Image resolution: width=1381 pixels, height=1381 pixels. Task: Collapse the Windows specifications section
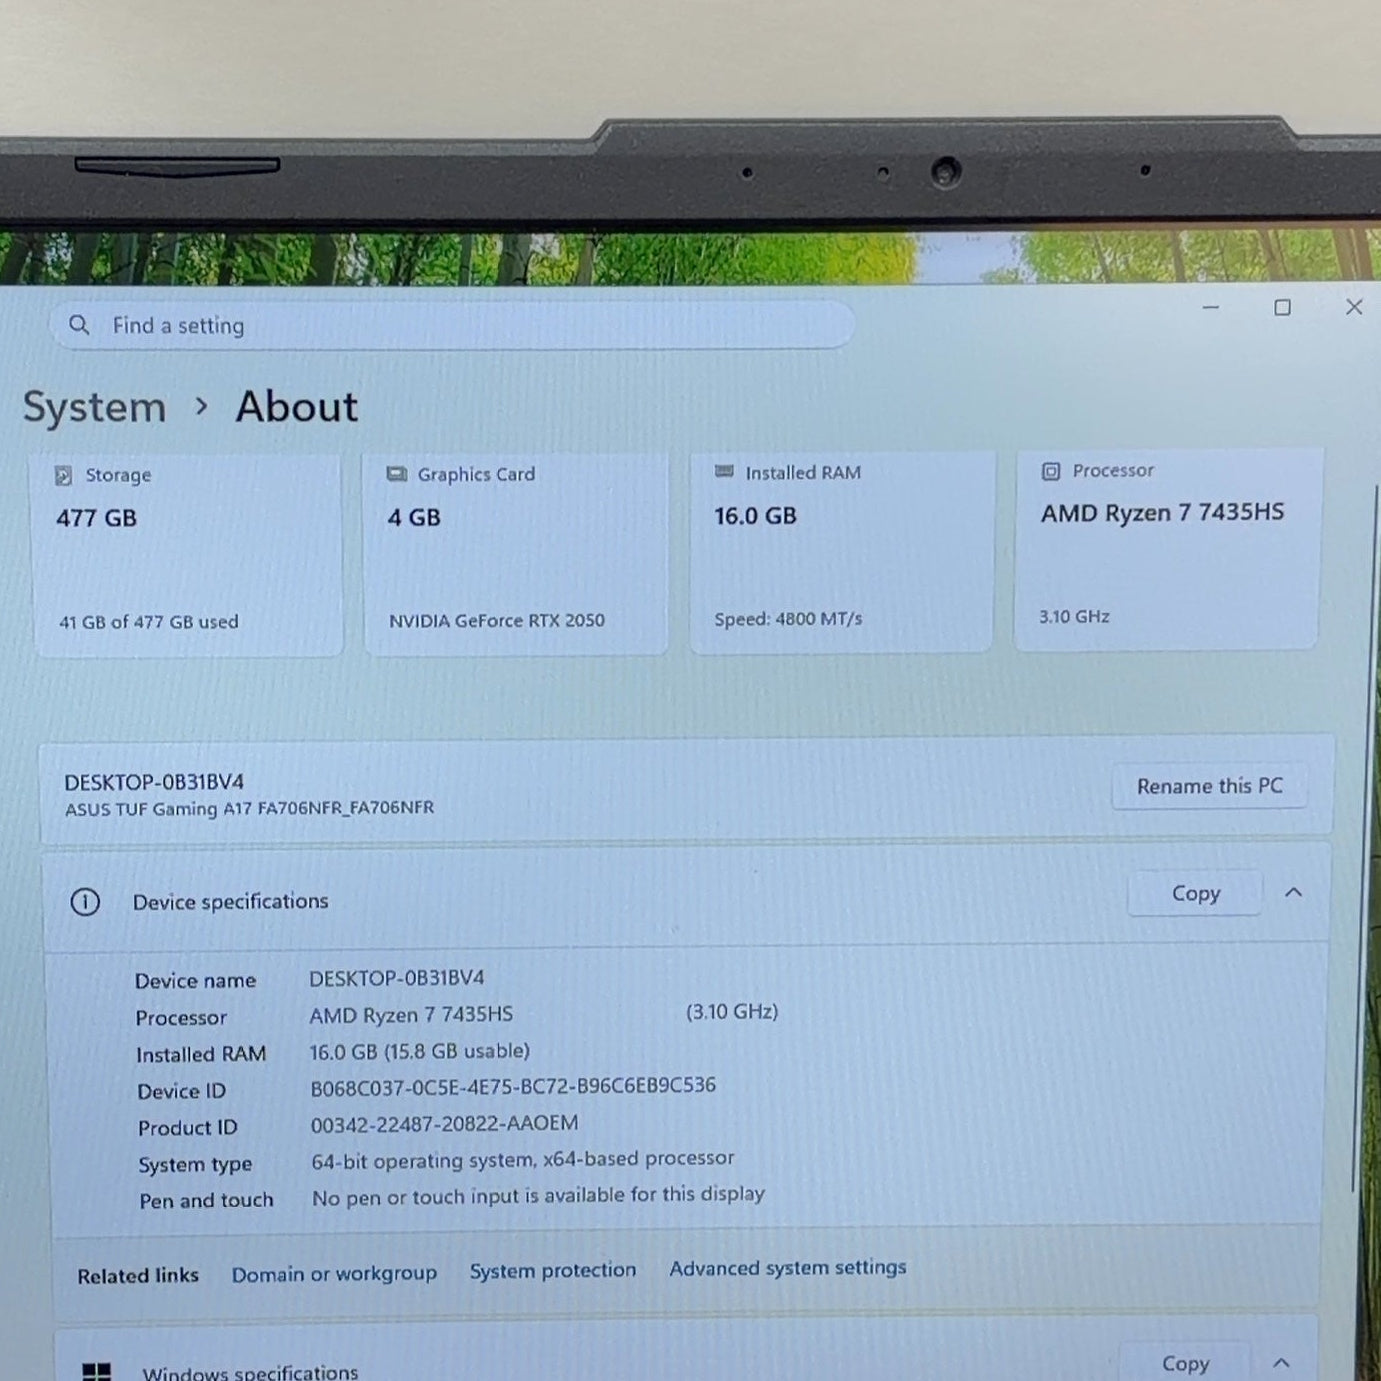click(x=1281, y=1362)
